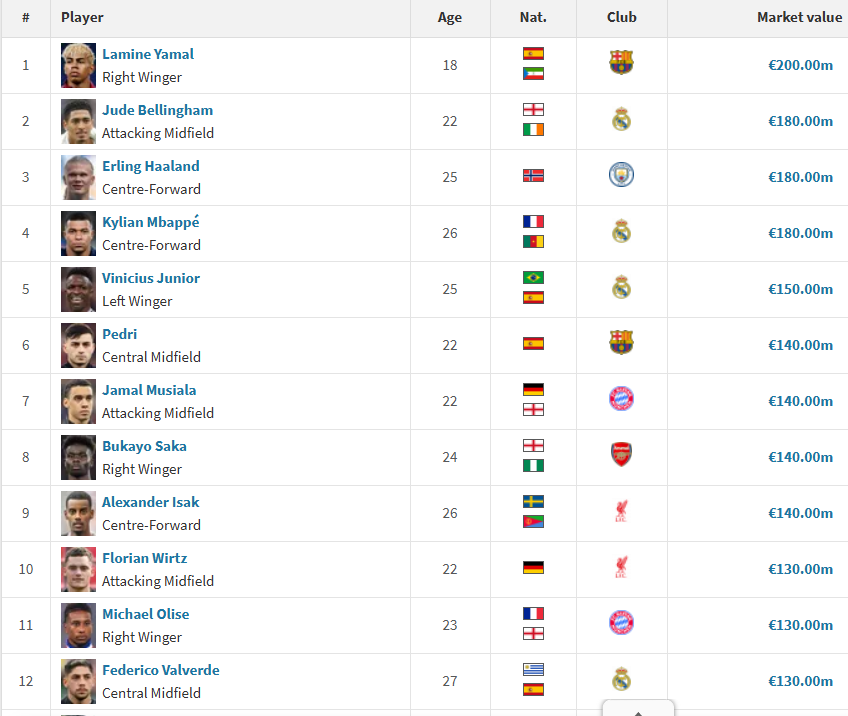The width and height of the screenshot is (848, 716).
Task: Click the Real Madrid crest beside Jude Bellingham
Action: coord(621,120)
